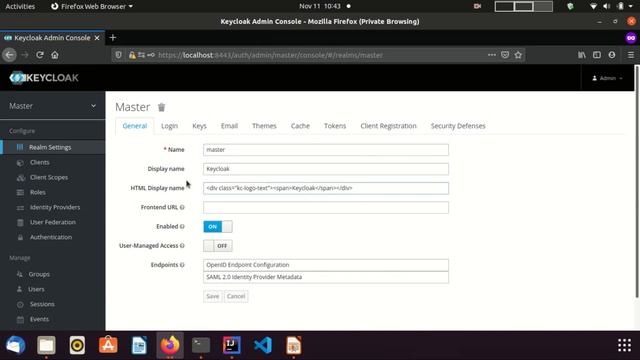Open Identity Providers in sidebar

[x=55, y=207]
